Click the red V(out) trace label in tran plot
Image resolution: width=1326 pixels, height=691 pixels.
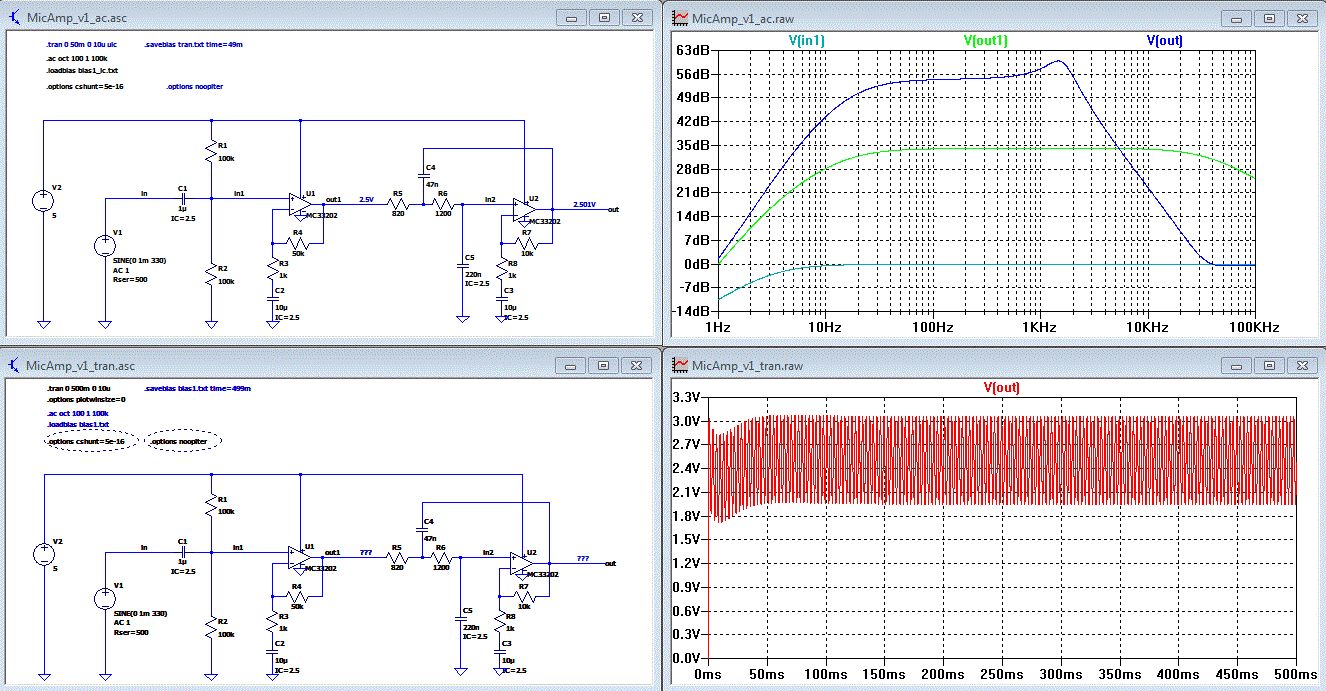(1001, 387)
